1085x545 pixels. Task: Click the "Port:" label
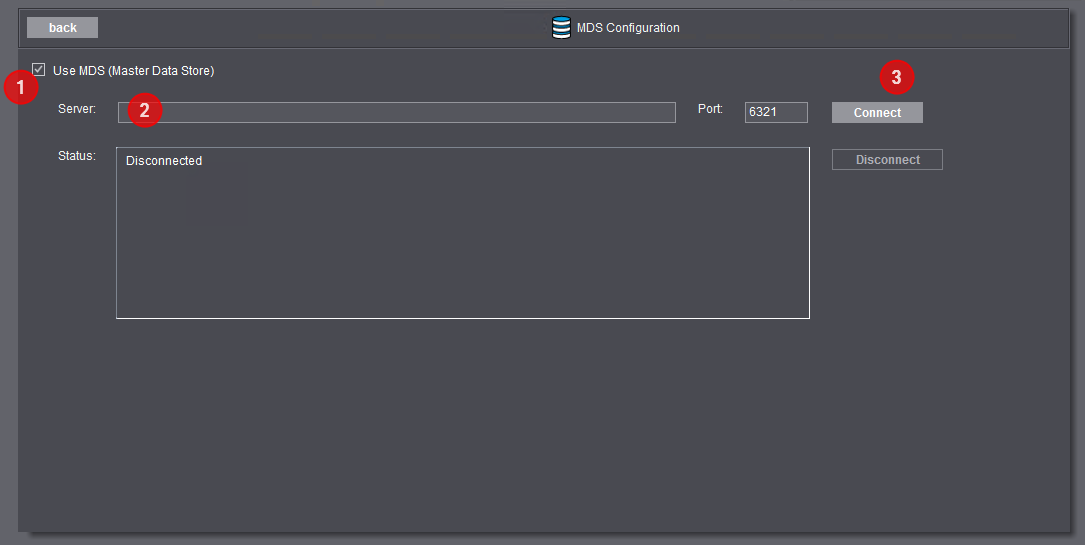(x=710, y=109)
